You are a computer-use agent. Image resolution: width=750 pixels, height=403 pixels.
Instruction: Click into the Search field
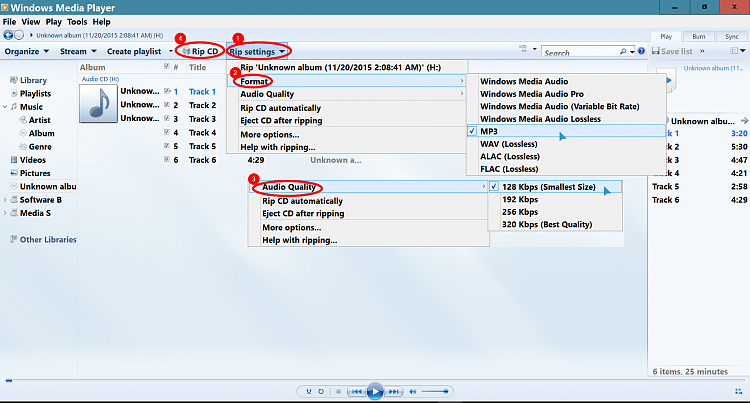pyautogui.click(x=580, y=52)
